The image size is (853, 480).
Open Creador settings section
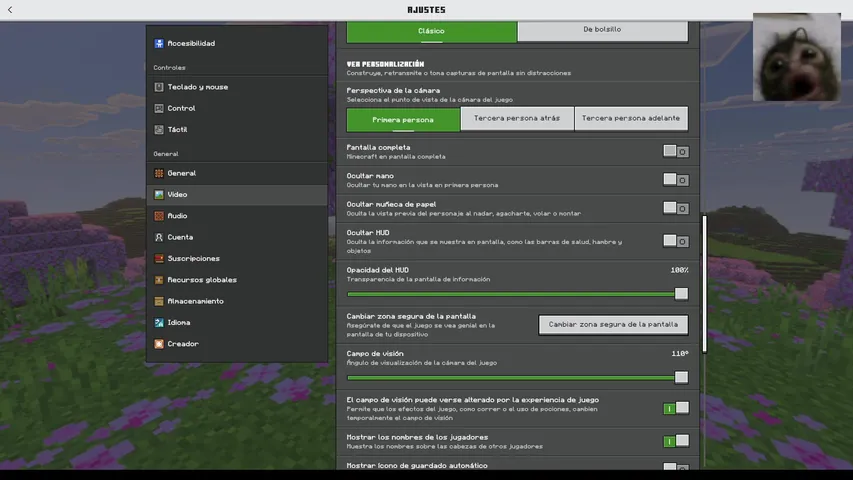point(237,344)
